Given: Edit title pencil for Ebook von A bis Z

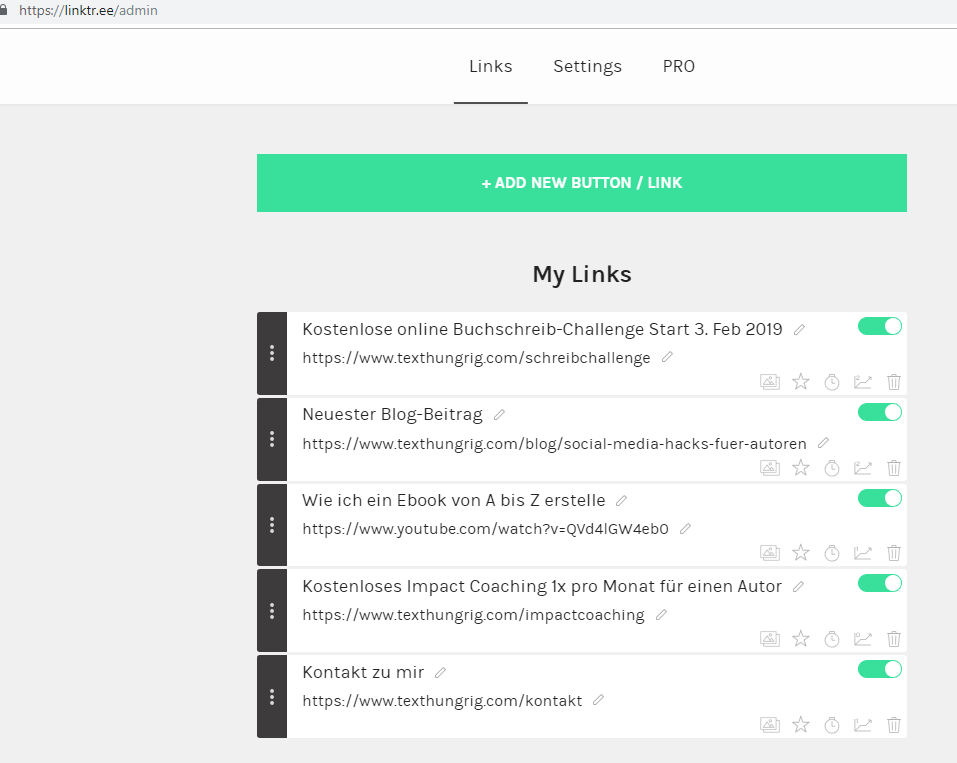Looking at the screenshot, I should 621,501.
